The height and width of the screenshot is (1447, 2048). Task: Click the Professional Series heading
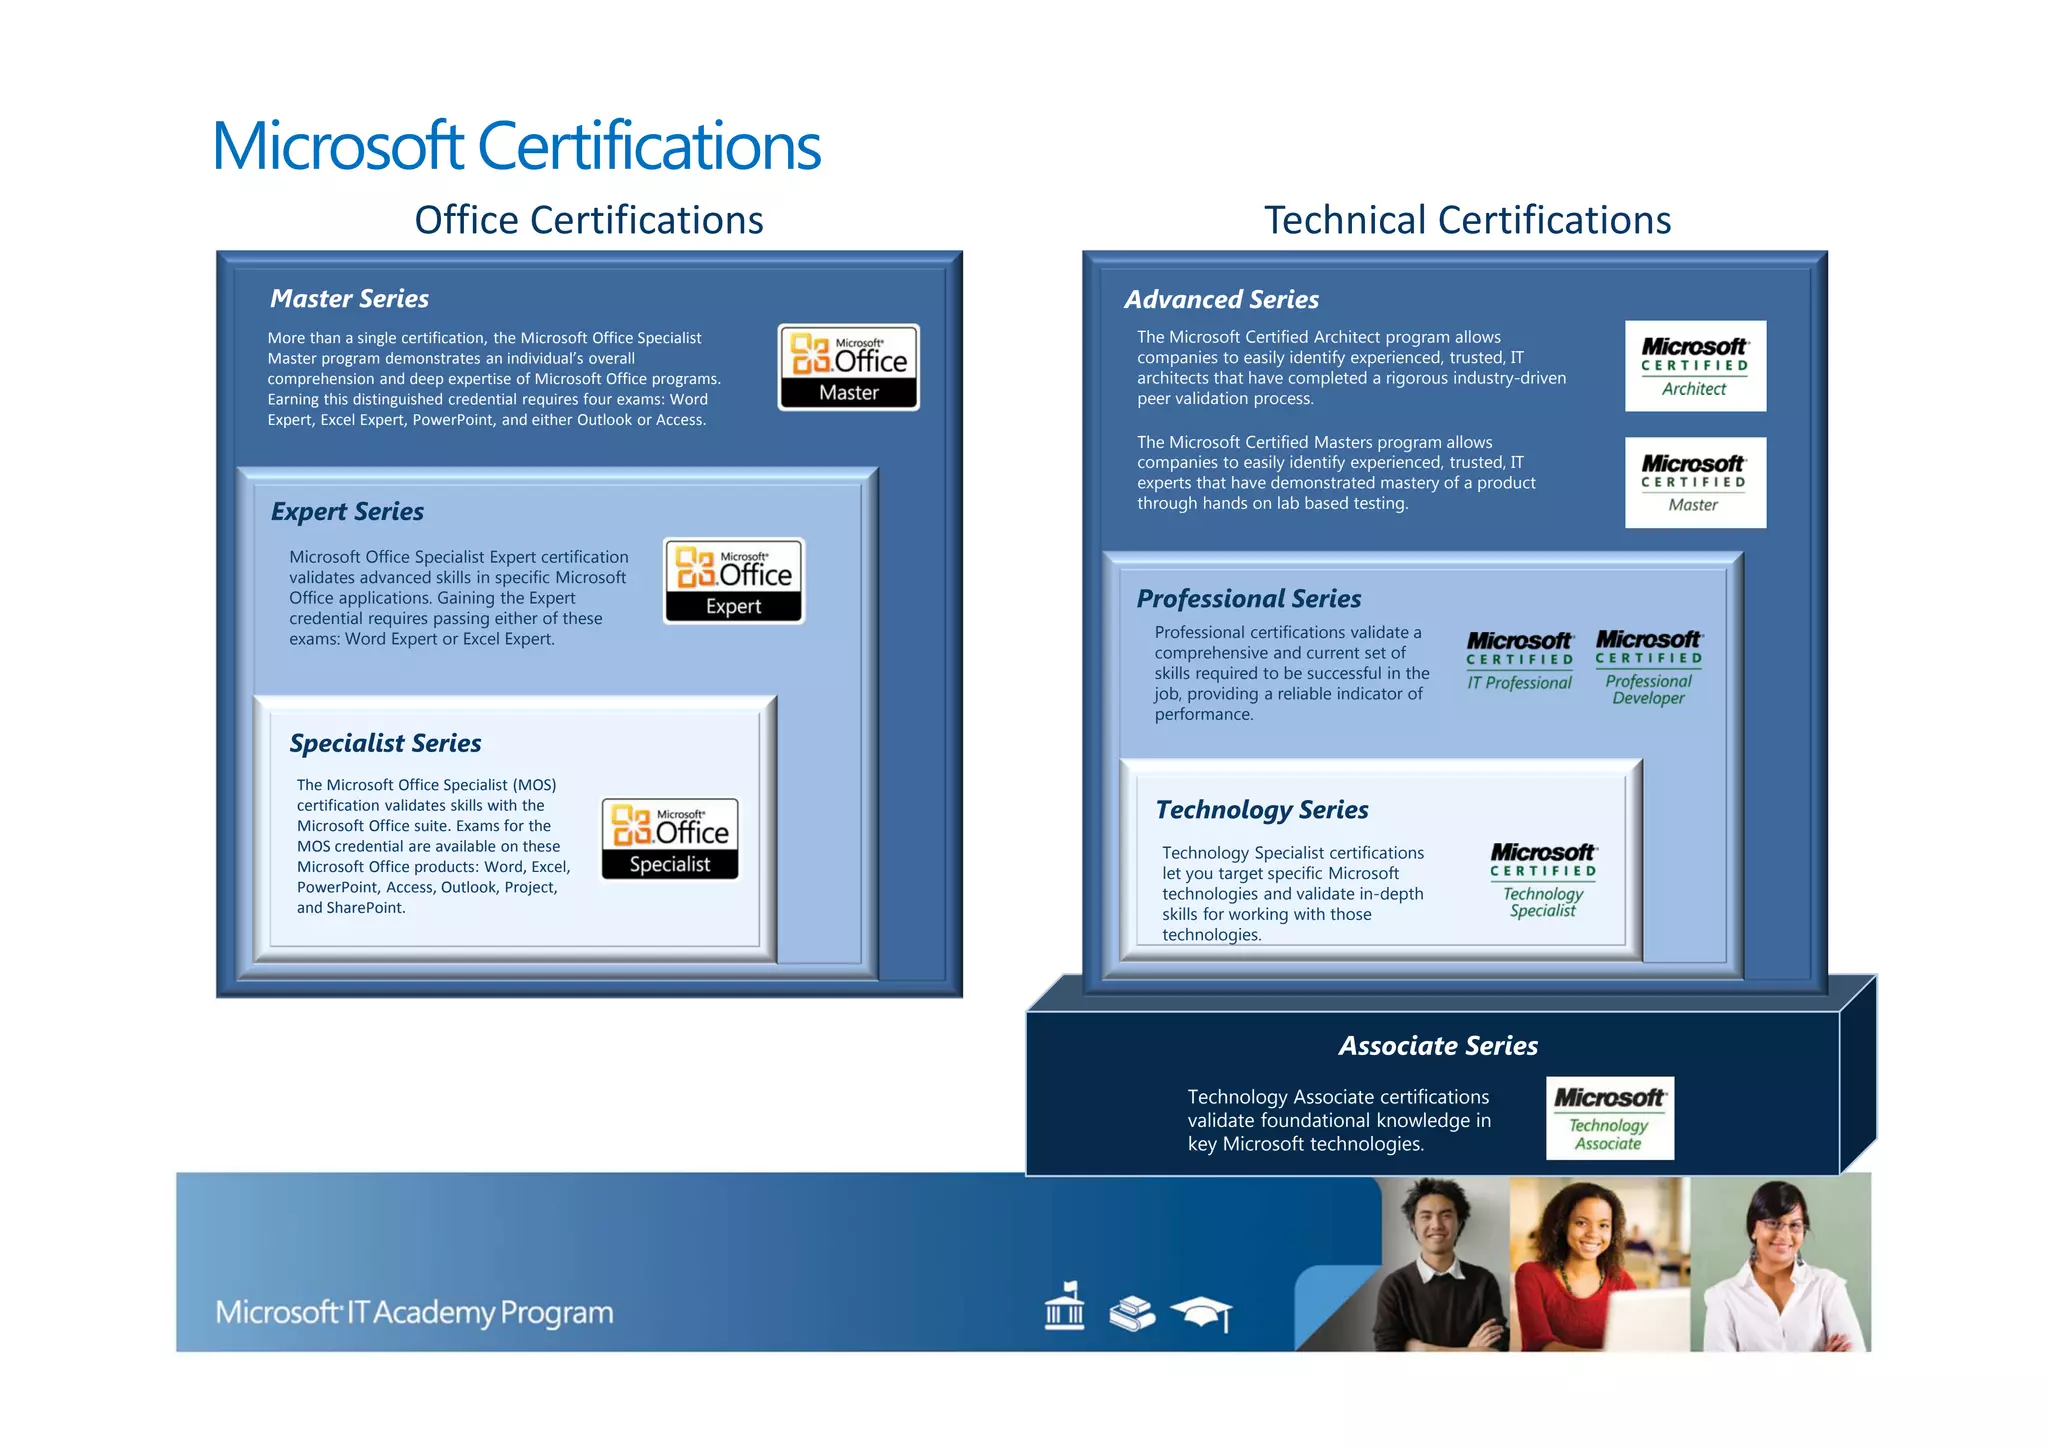(1249, 598)
